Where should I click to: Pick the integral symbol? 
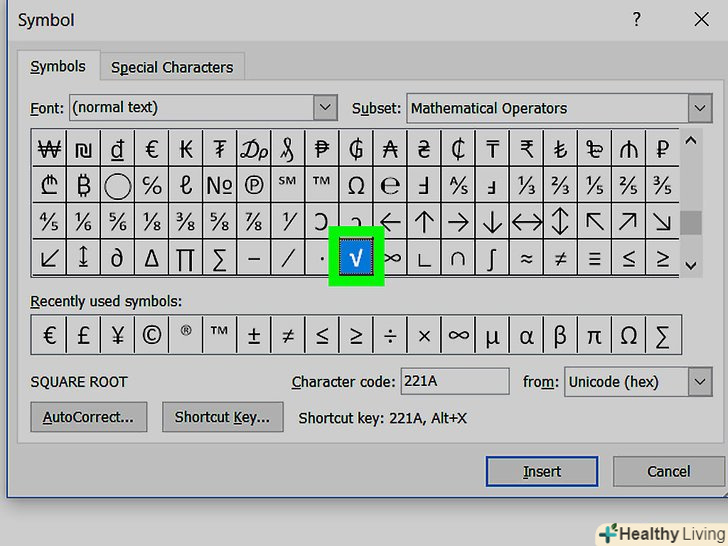coord(492,257)
